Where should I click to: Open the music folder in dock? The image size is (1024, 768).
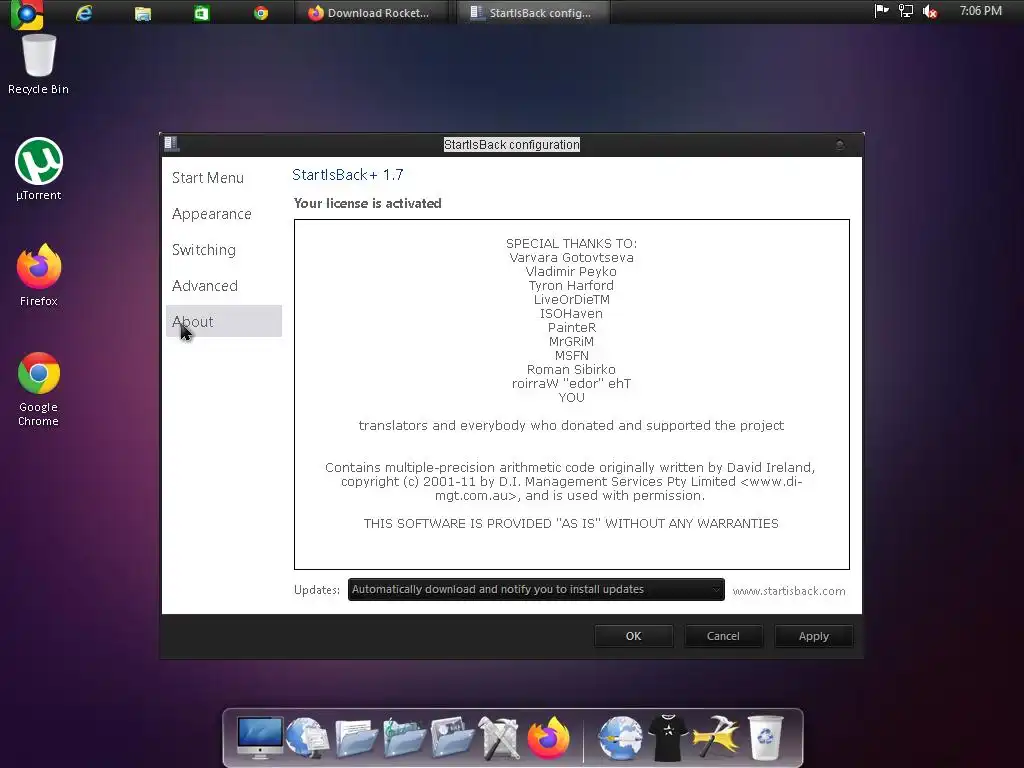click(404, 738)
